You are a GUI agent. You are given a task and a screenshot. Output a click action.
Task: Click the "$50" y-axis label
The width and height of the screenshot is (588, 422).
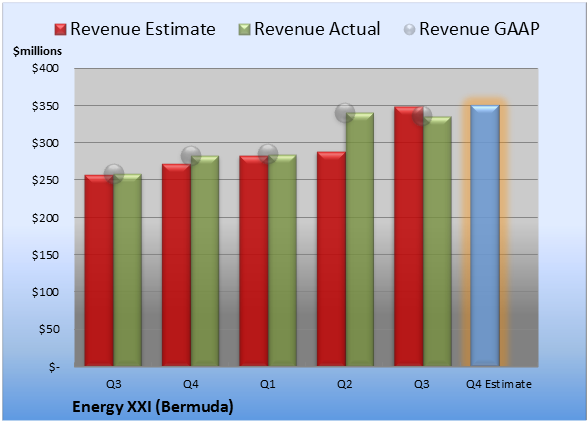click(x=49, y=329)
